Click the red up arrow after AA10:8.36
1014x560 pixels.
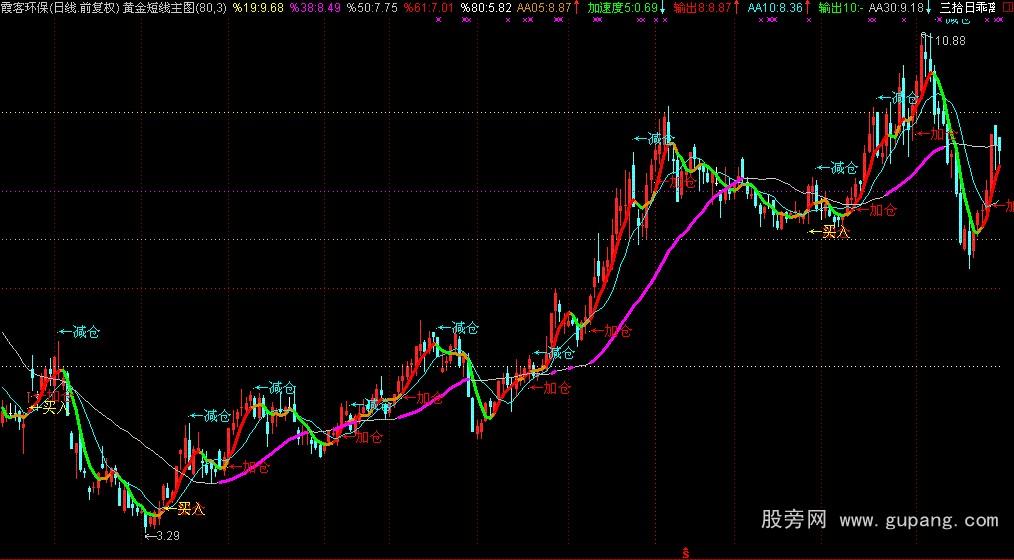point(808,7)
